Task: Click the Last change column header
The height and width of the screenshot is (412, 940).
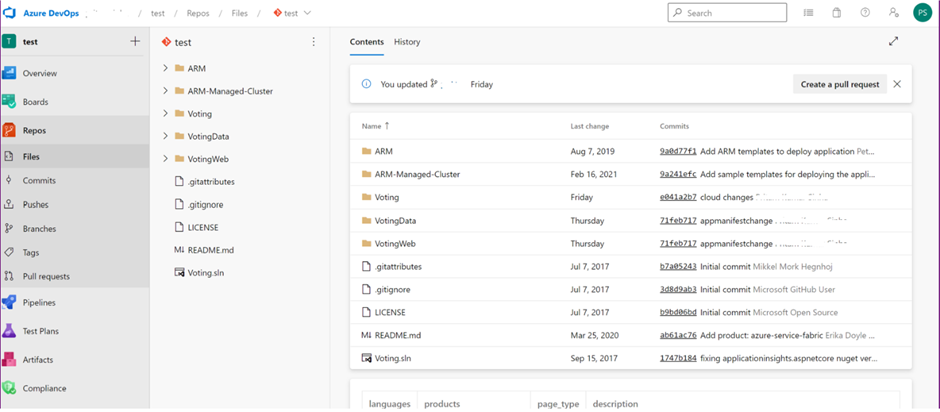Action: [x=589, y=126]
